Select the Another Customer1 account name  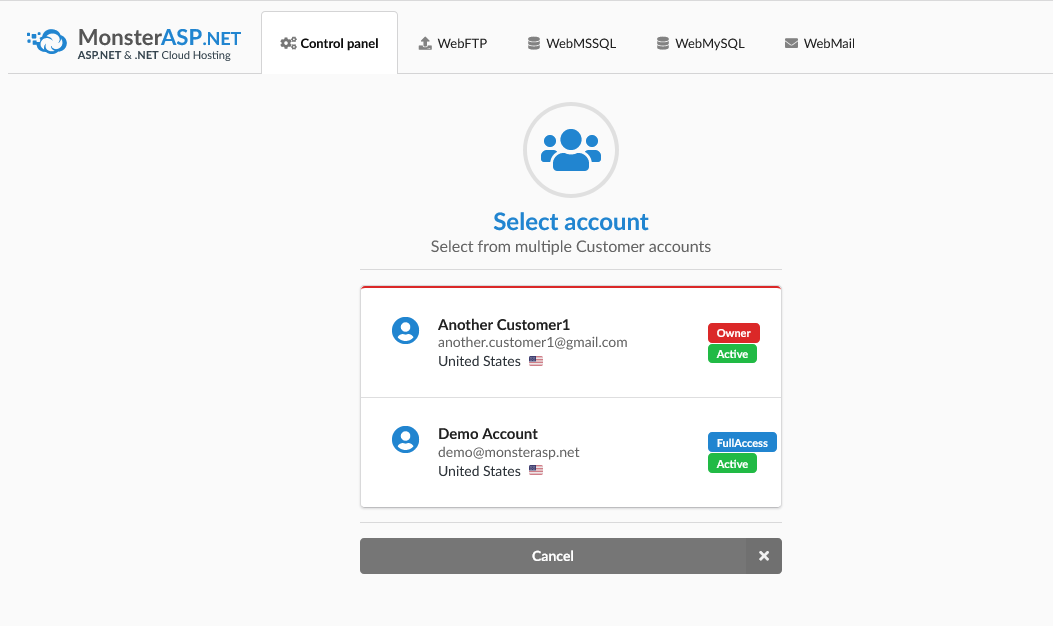pyautogui.click(x=503, y=324)
